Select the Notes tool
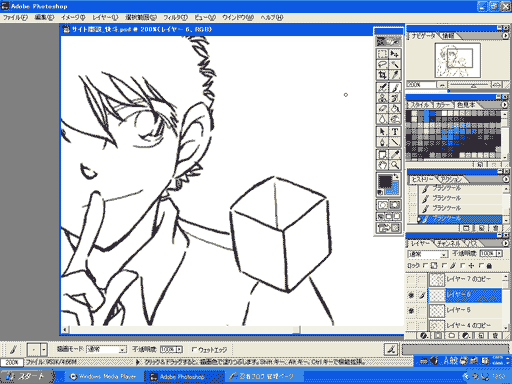 [382, 154]
